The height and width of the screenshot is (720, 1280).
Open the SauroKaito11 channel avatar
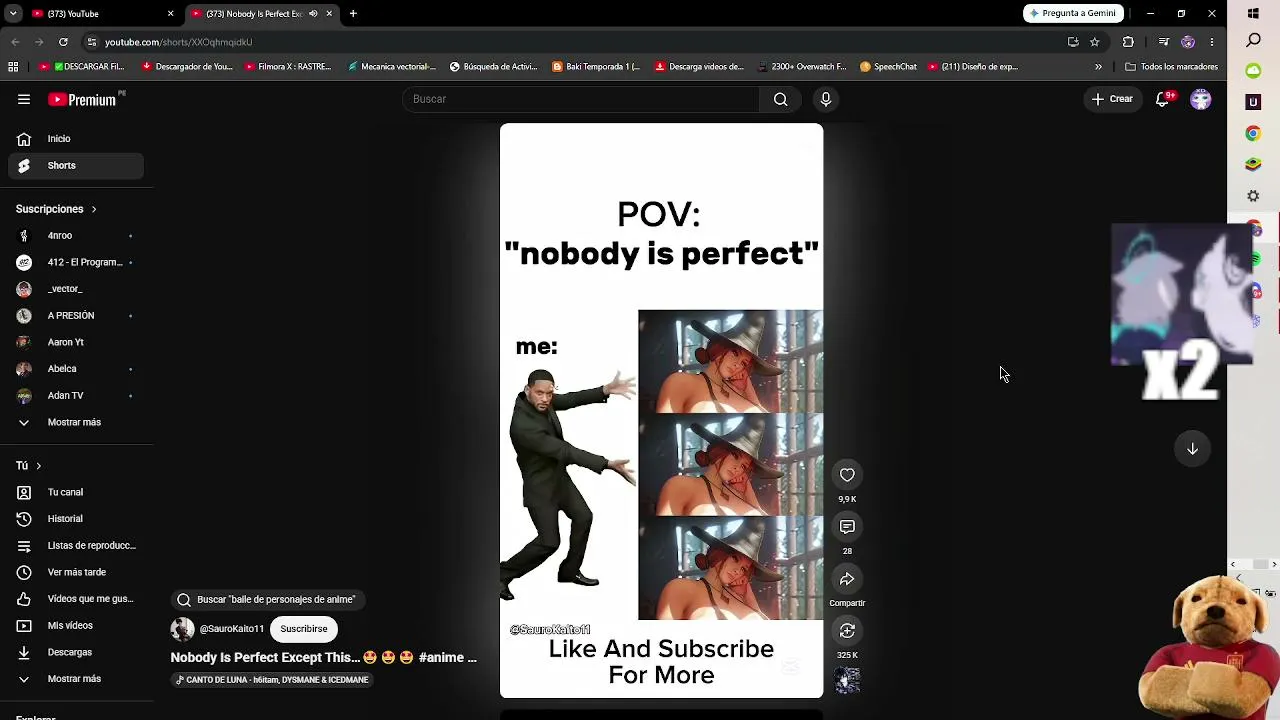[182, 629]
